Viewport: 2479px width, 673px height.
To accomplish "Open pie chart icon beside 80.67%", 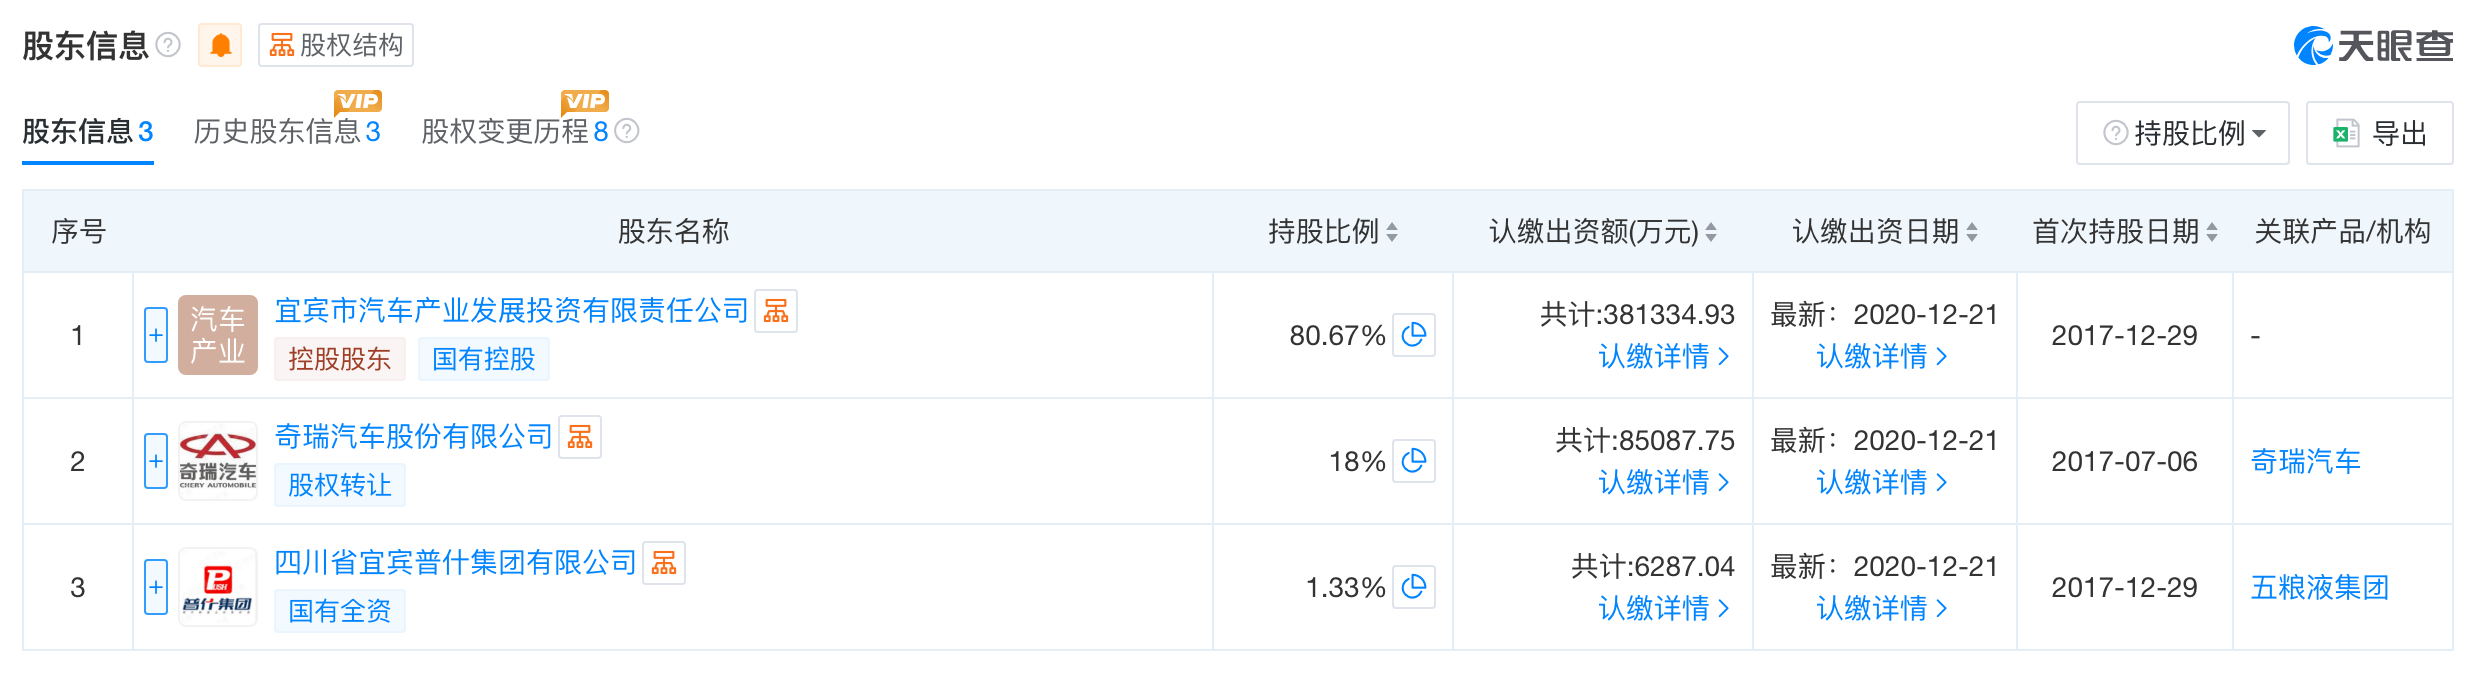I will tap(1414, 335).
